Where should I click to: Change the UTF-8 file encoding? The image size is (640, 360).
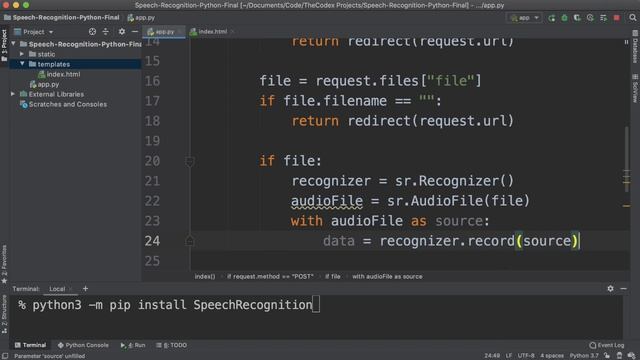[x=526, y=356]
